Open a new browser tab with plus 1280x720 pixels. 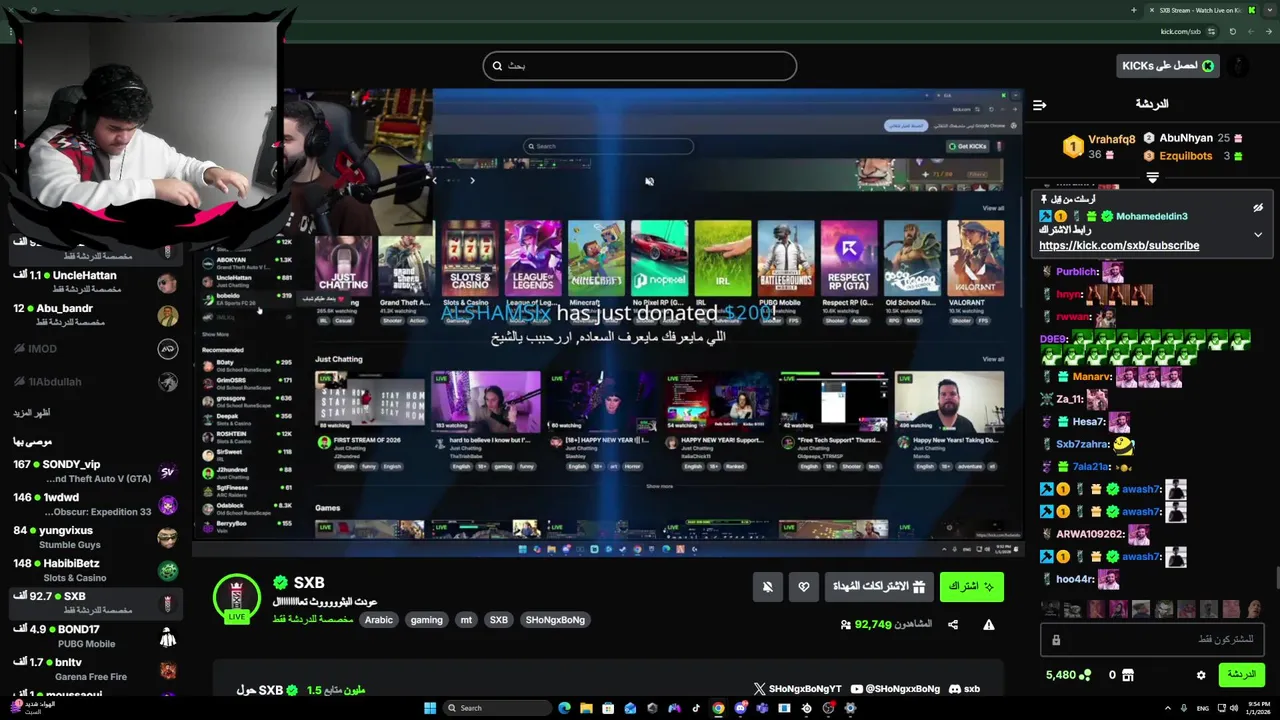1133,10
